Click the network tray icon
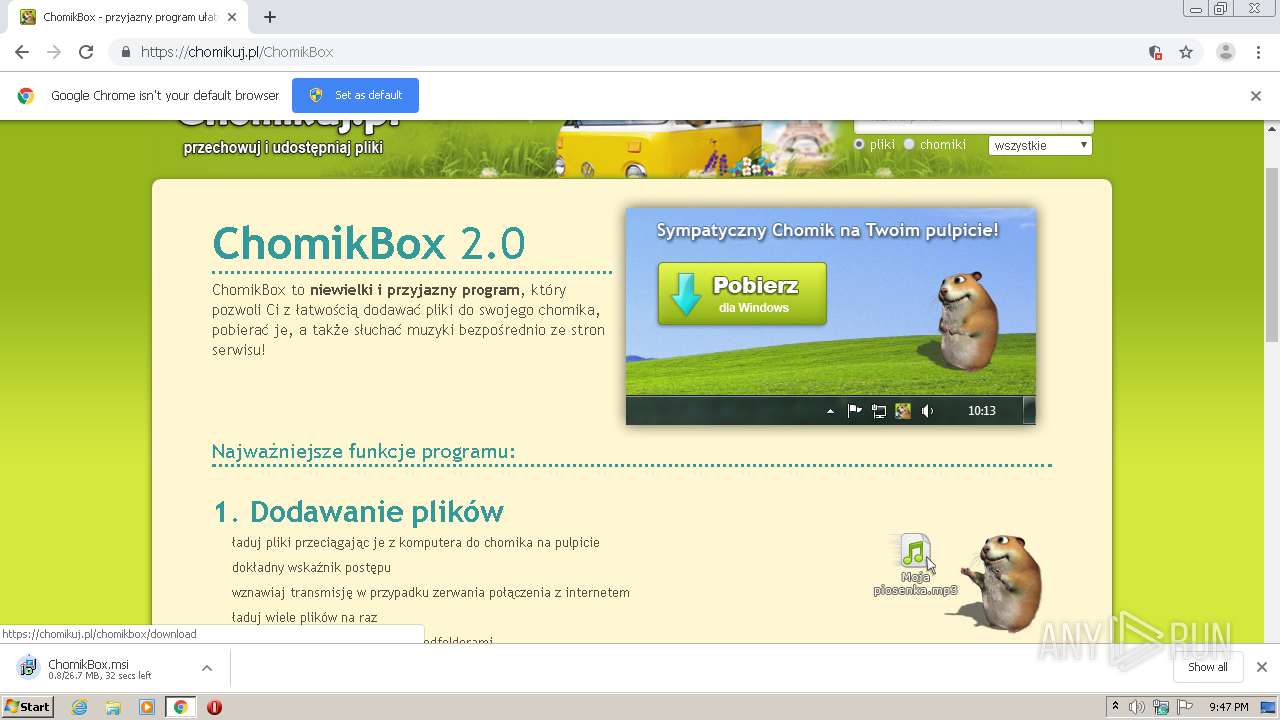 [1161, 707]
